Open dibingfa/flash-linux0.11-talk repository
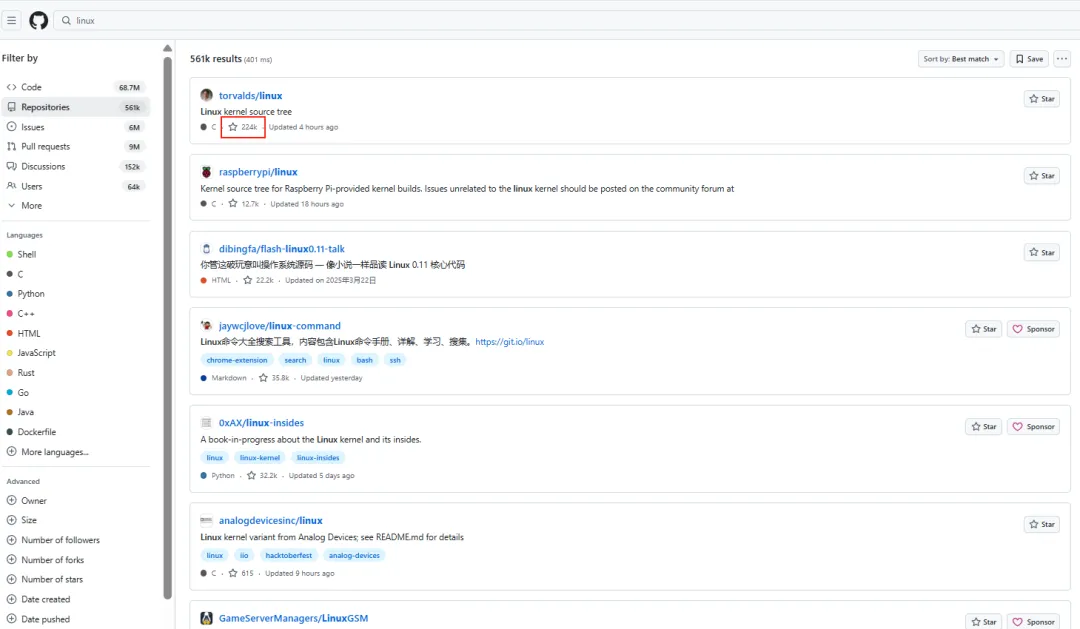The height and width of the screenshot is (629, 1080). 282,249
